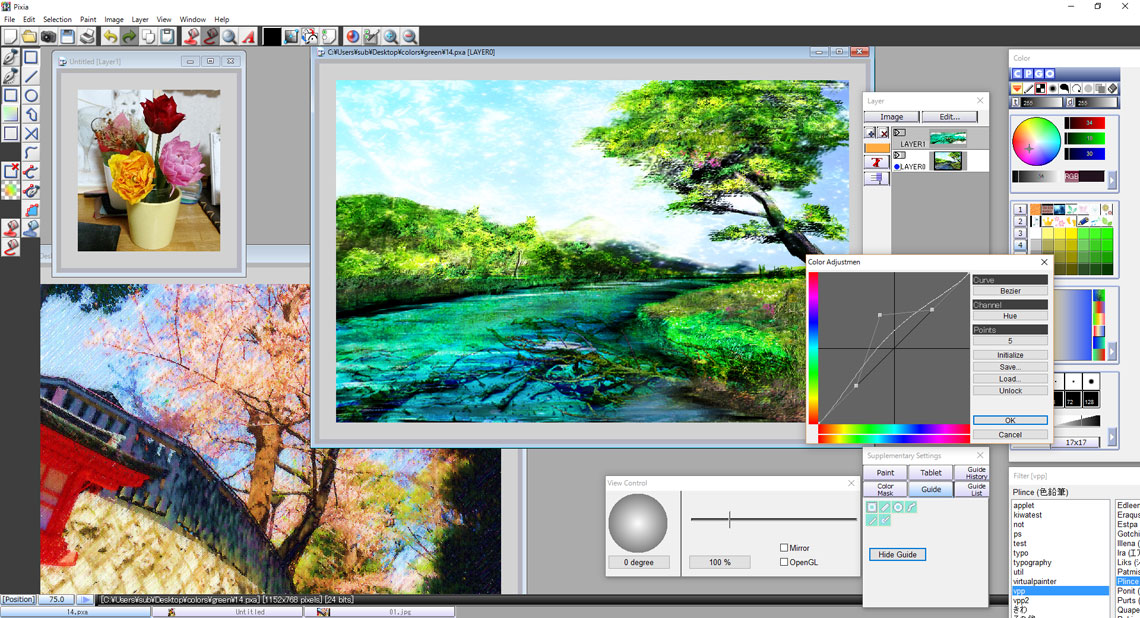
Task: Select the circle shape tool
Action: [x=31, y=96]
